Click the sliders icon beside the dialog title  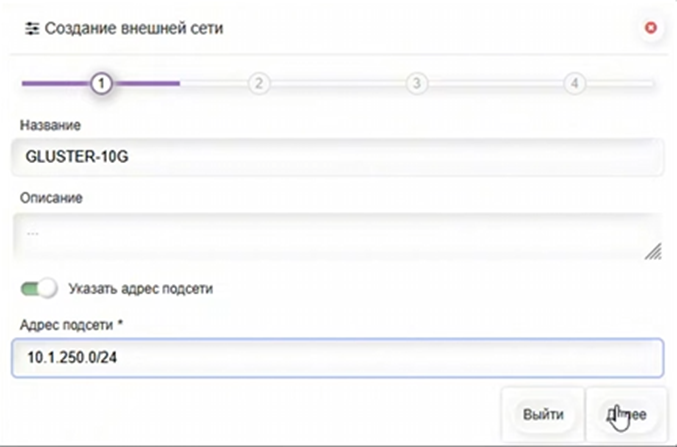click(x=31, y=28)
